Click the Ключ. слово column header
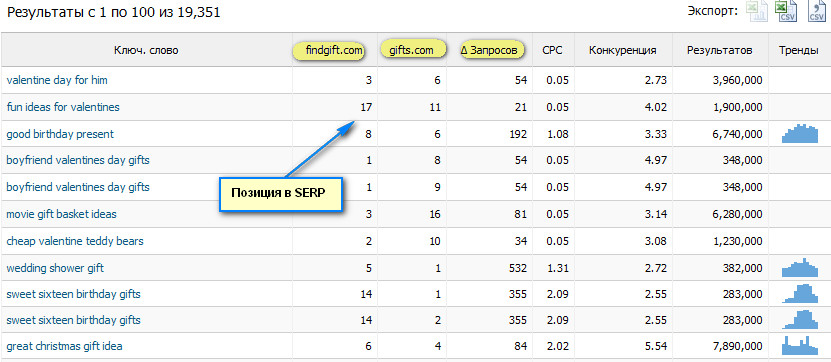 (x=146, y=50)
